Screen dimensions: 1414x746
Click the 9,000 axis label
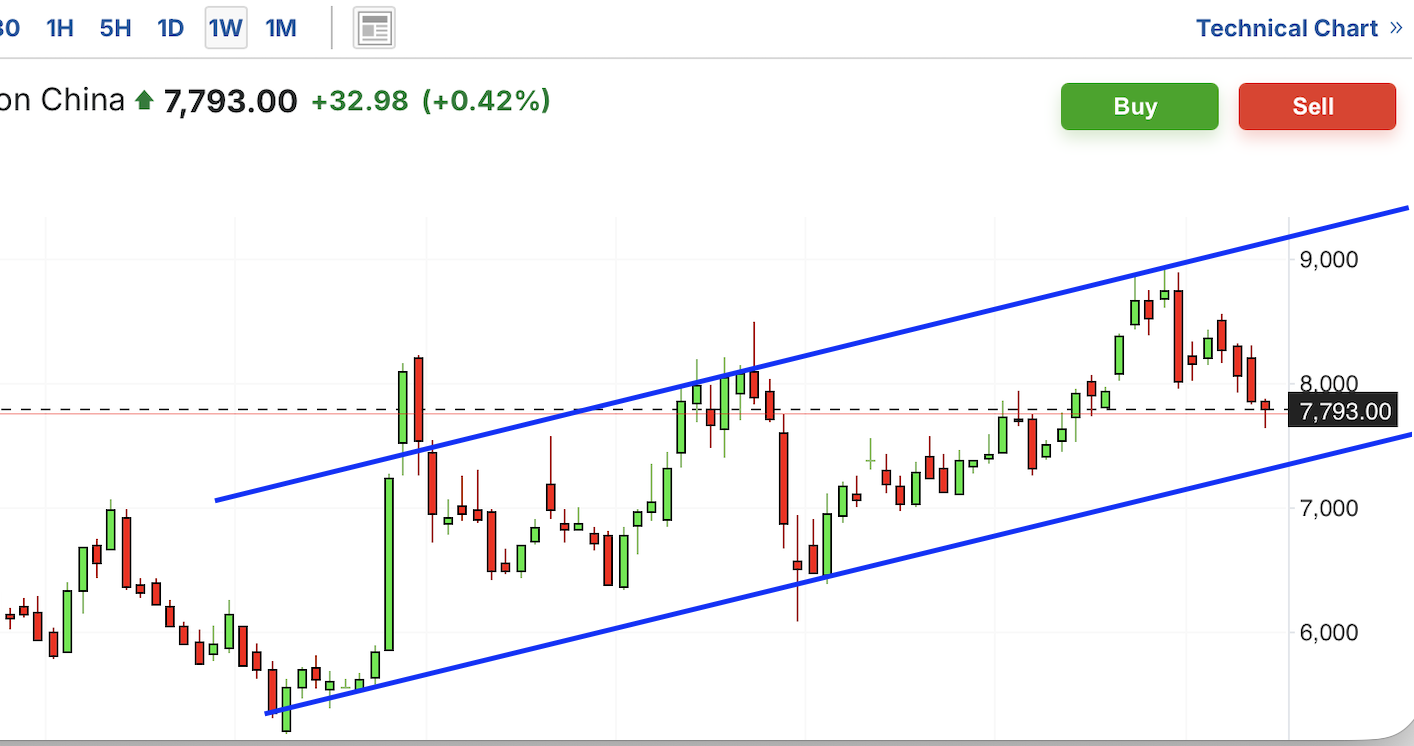pos(1329,259)
